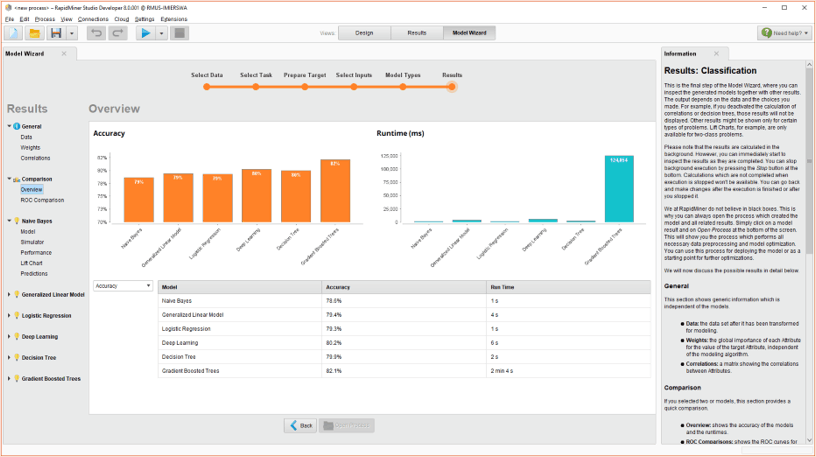Click the redo arrow icon
This screenshot has width=816, height=457.
click(x=118, y=33)
